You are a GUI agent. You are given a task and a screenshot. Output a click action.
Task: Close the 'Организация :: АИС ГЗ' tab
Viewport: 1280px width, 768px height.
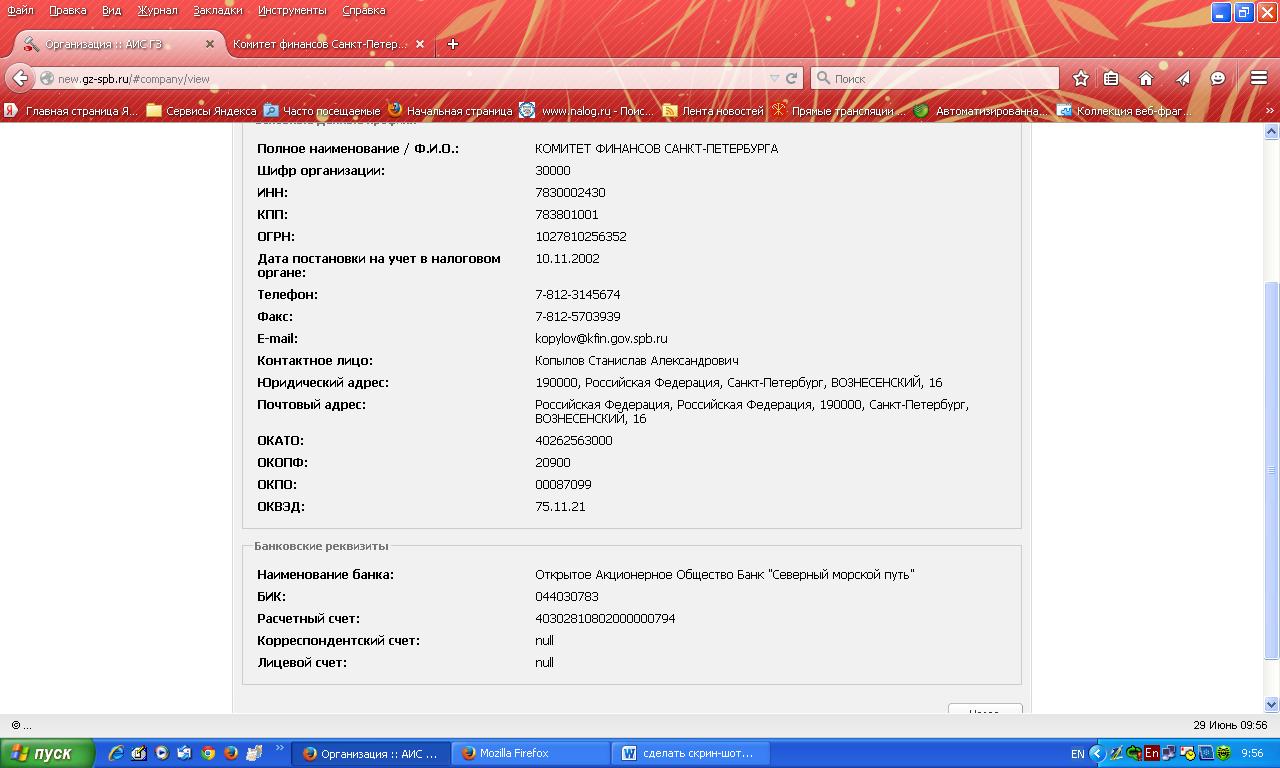[210, 44]
